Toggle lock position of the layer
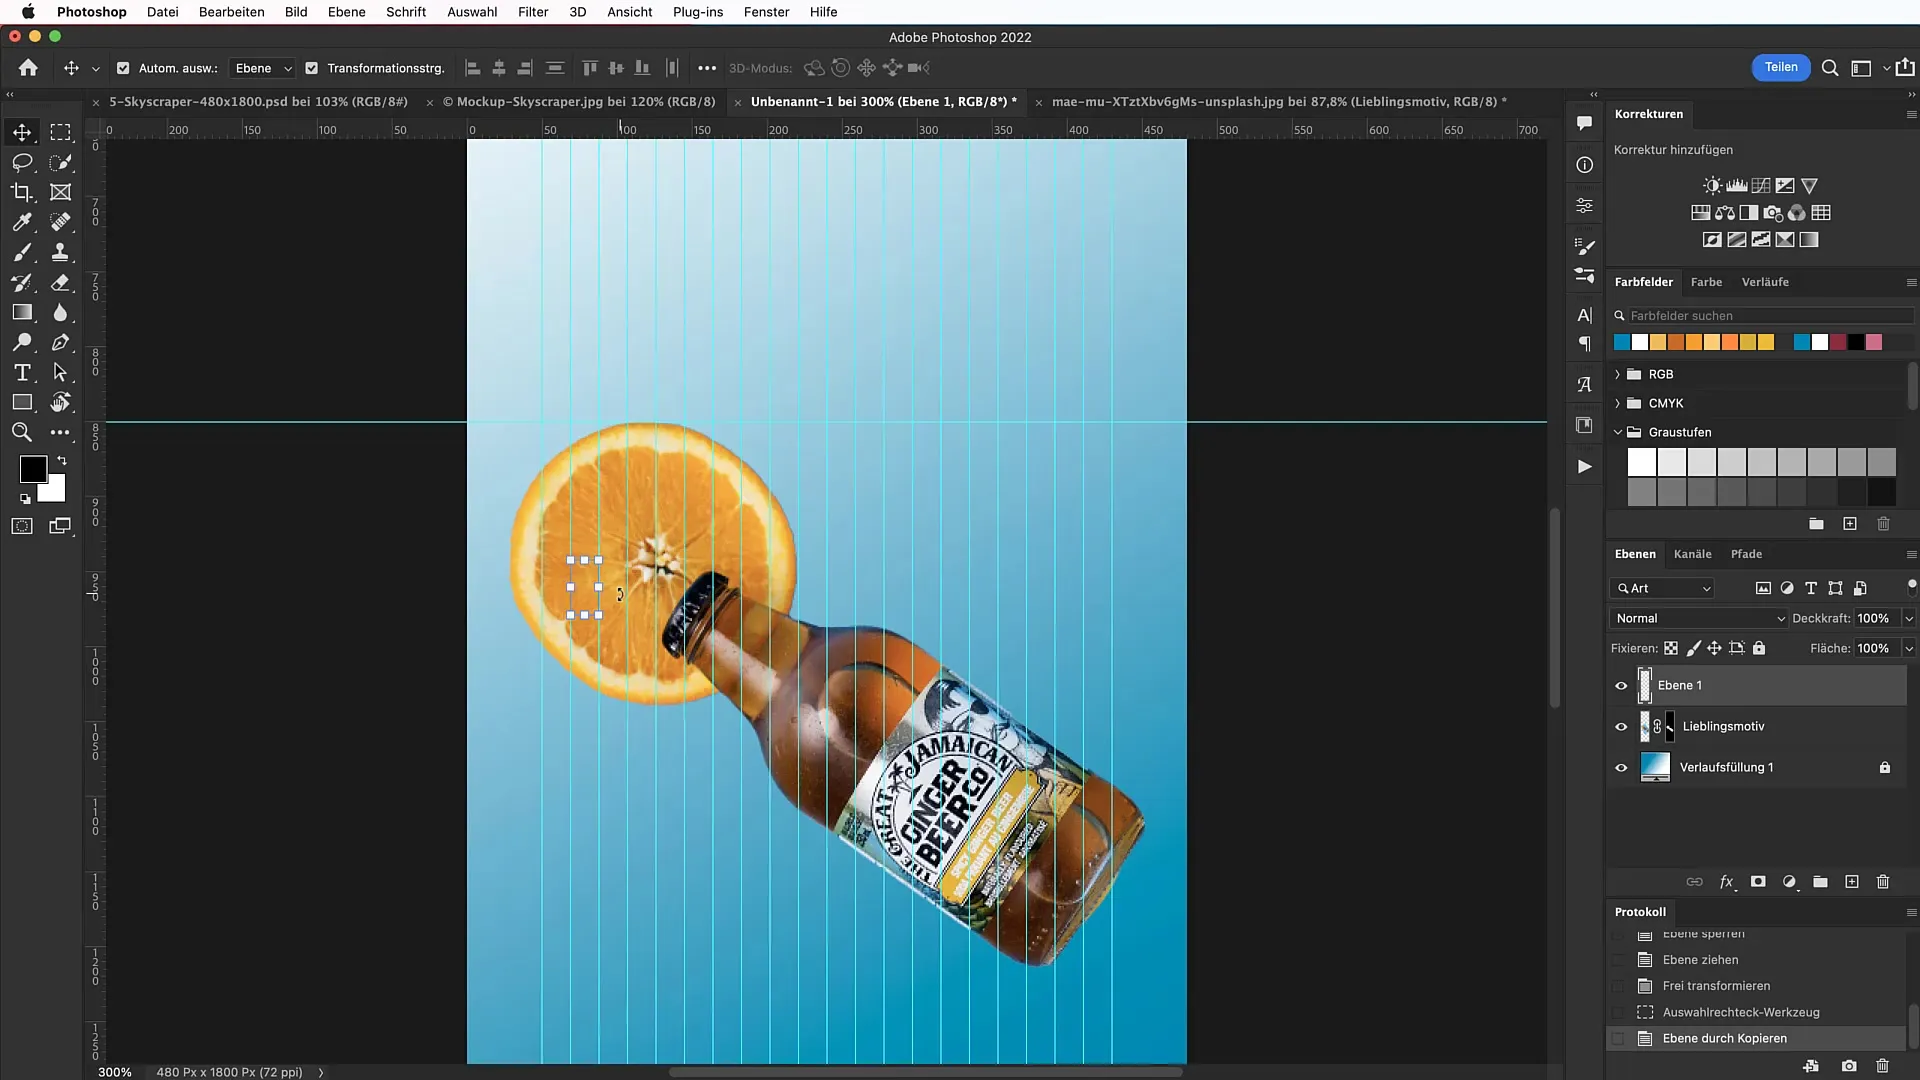Screen dimensions: 1920x1080 pyautogui.click(x=1714, y=648)
